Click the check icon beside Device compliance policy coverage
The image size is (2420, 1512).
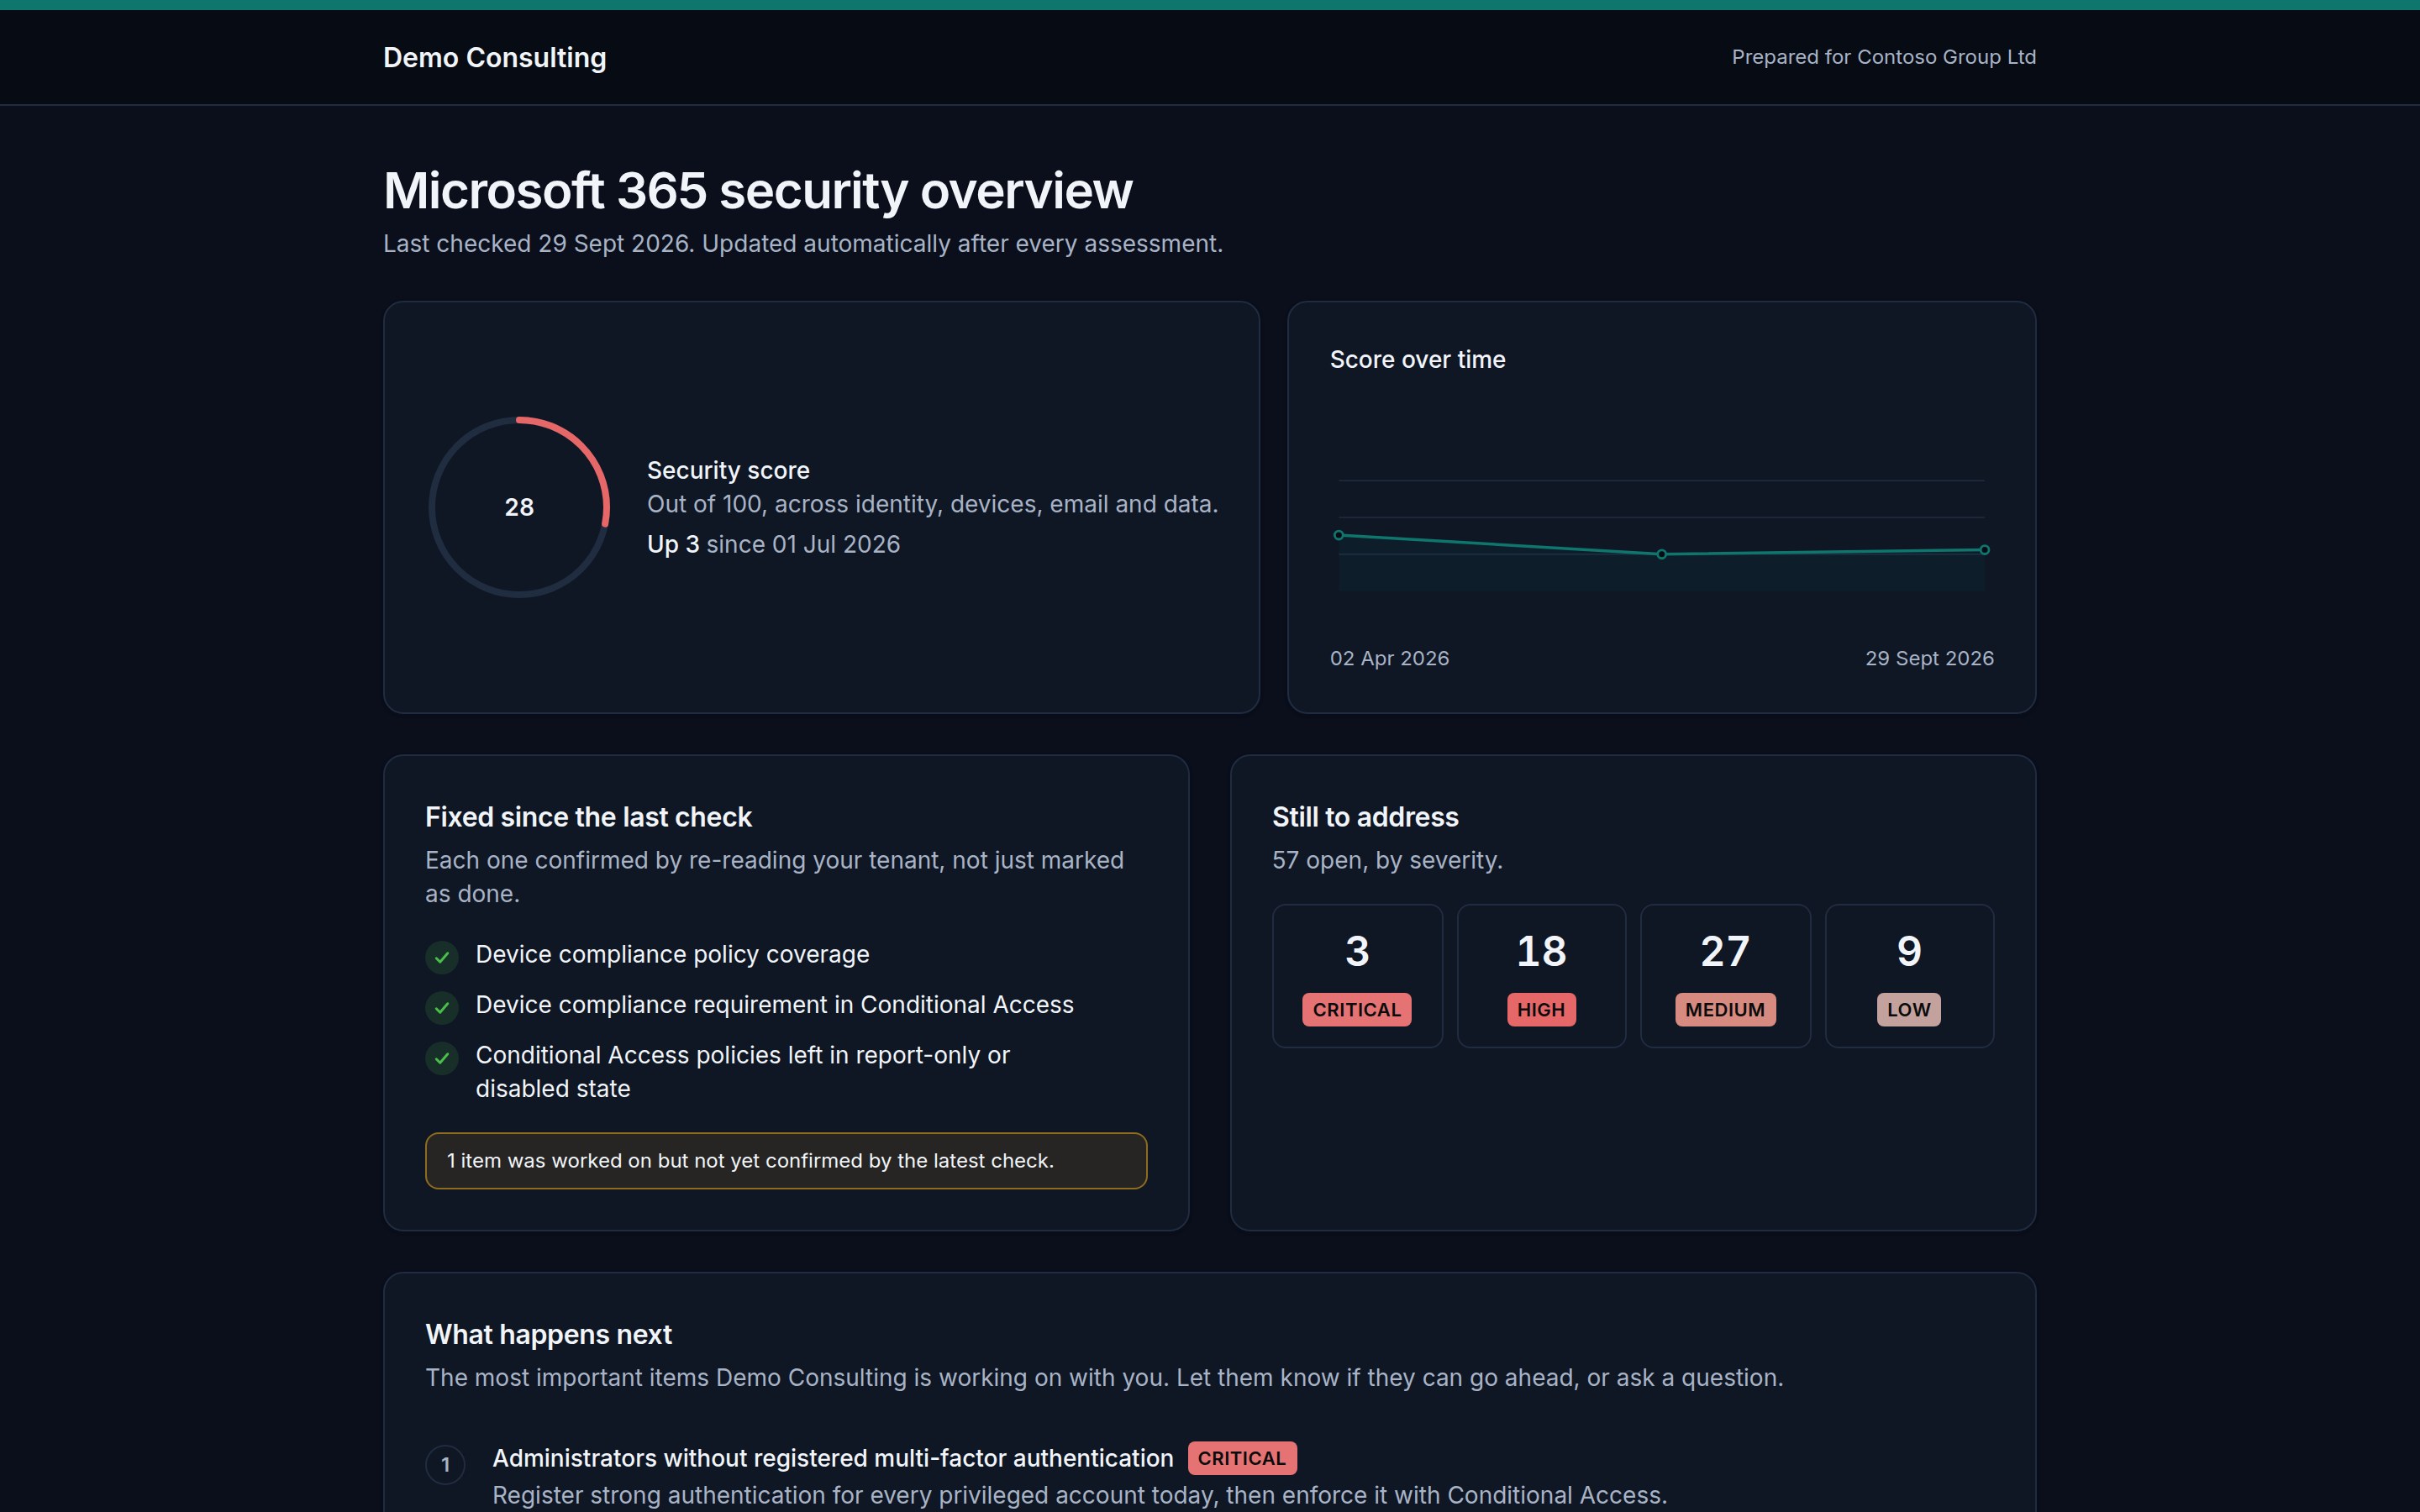[x=442, y=957]
